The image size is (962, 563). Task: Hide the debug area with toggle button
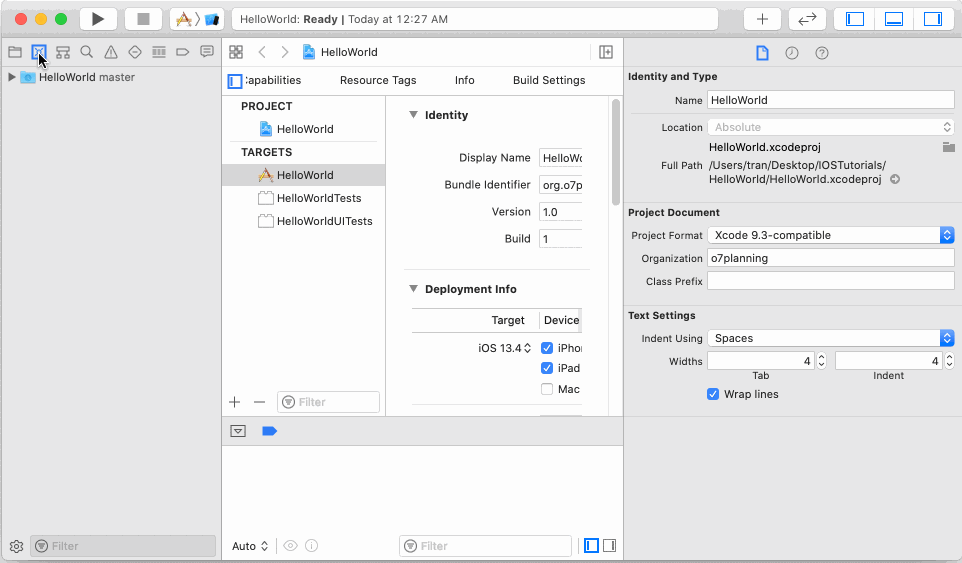point(238,431)
